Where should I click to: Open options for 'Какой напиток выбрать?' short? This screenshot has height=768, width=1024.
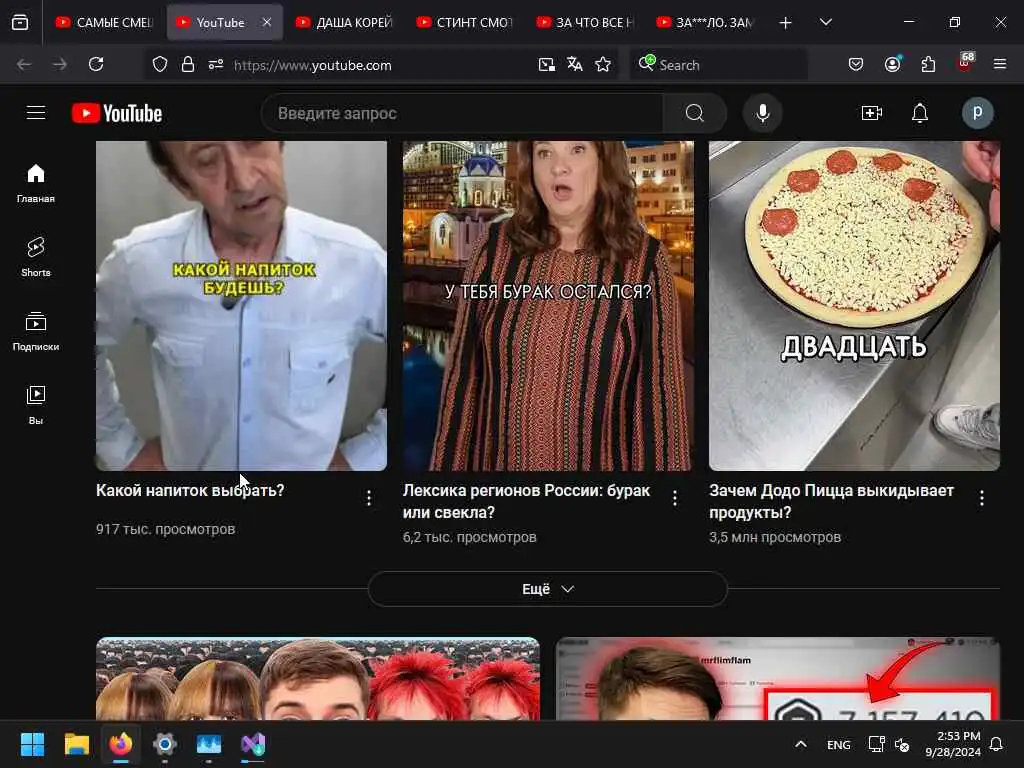click(369, 498)
